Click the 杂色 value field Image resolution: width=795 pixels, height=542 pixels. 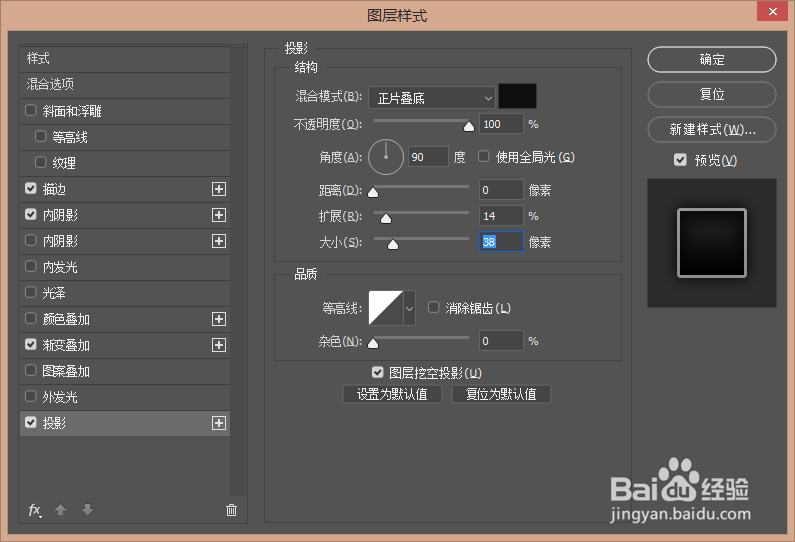click(x=501, y=340)
